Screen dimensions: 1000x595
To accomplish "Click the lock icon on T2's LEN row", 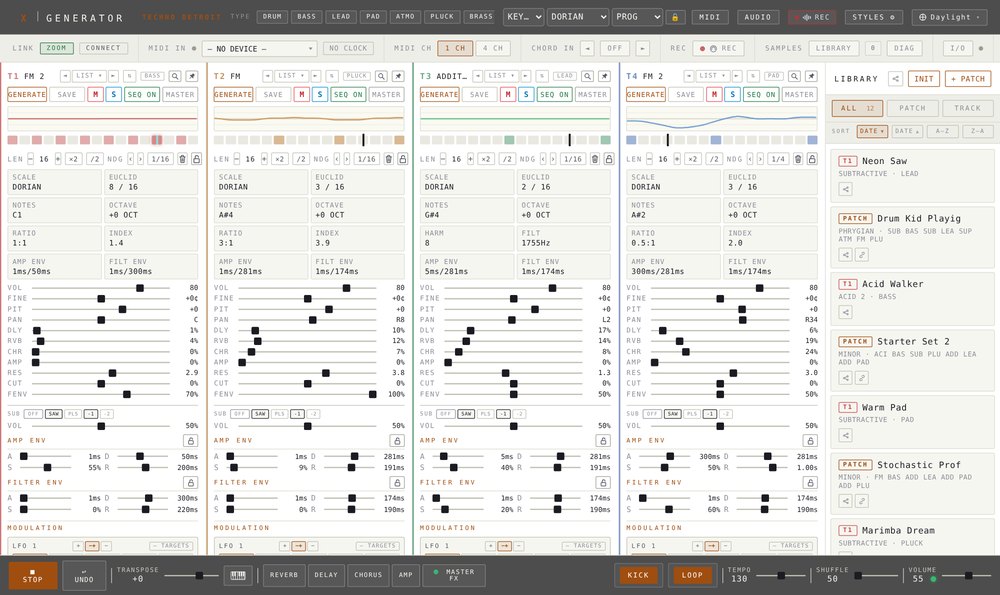I will 402,159.
